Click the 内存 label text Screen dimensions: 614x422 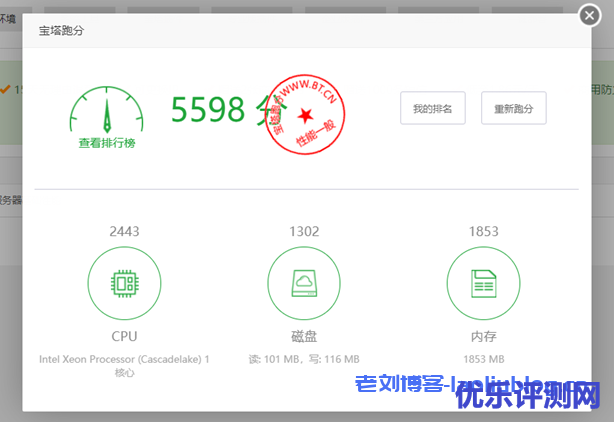point(484,336)
